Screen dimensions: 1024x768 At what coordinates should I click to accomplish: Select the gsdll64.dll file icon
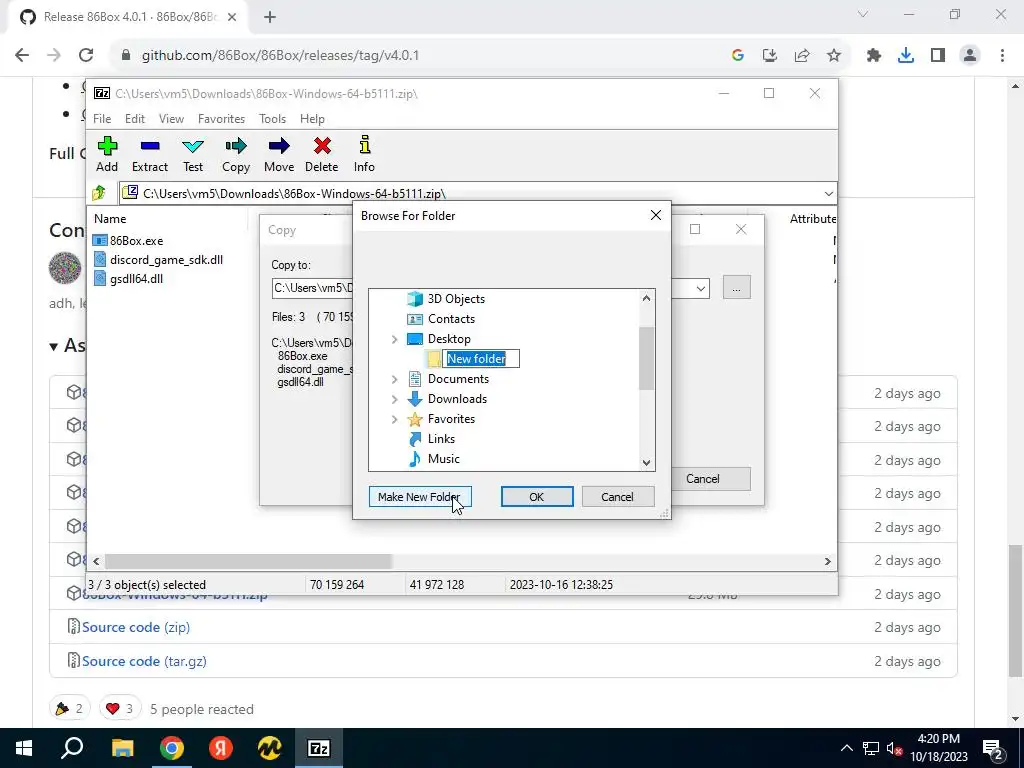coord(100,278)
